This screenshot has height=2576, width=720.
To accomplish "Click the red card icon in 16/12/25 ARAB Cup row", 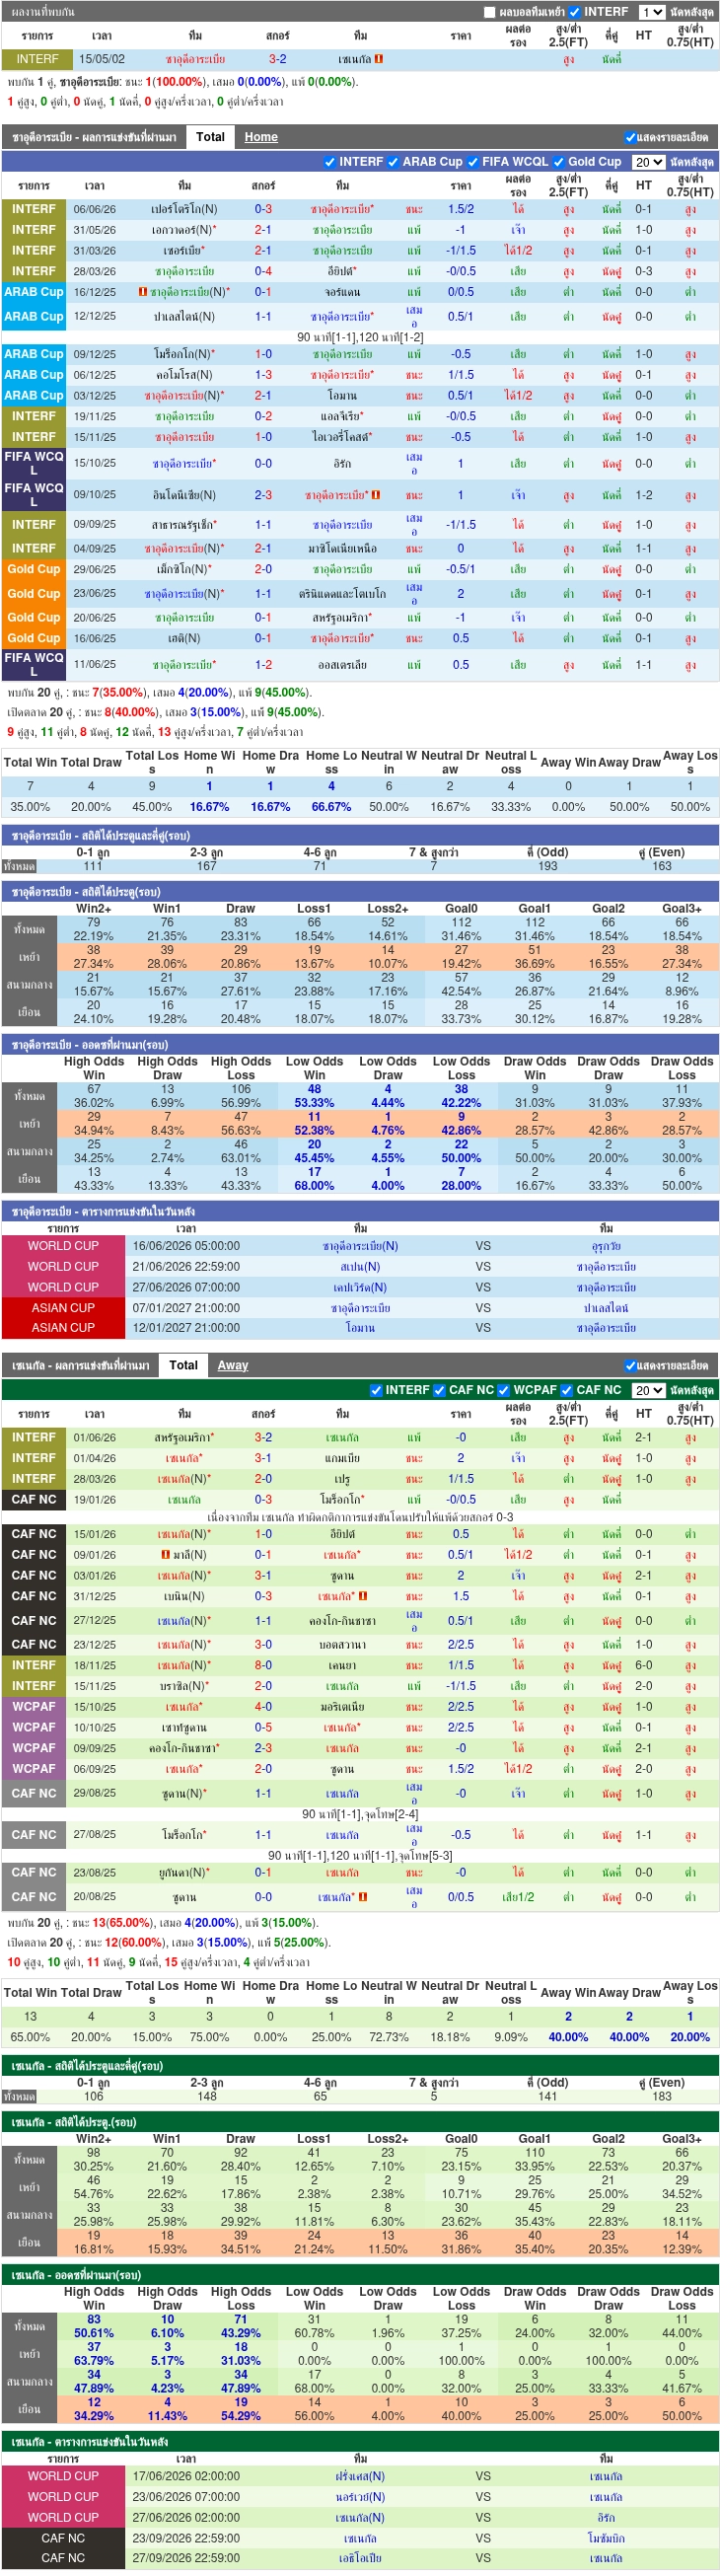I will click(143, 292).
